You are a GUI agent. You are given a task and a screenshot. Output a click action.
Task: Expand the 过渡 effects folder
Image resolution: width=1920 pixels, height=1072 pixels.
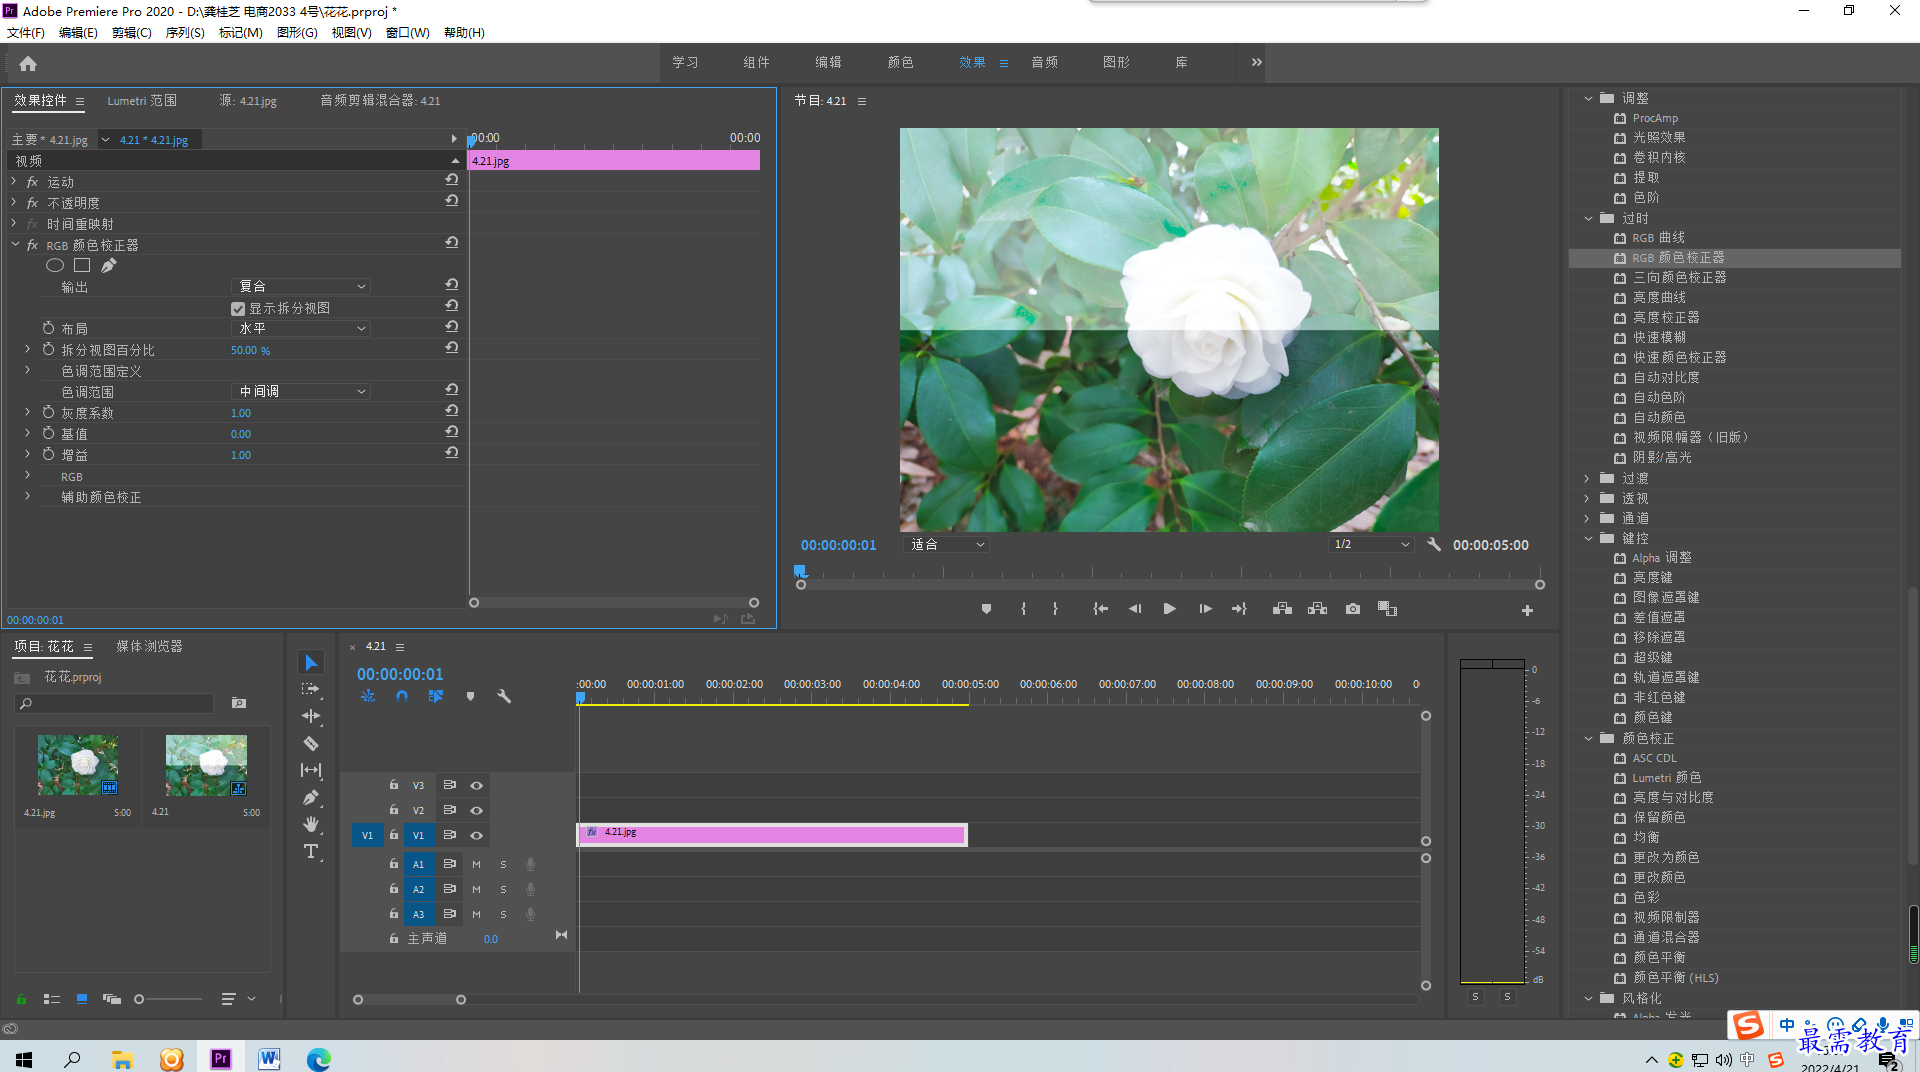[1587, 478]
